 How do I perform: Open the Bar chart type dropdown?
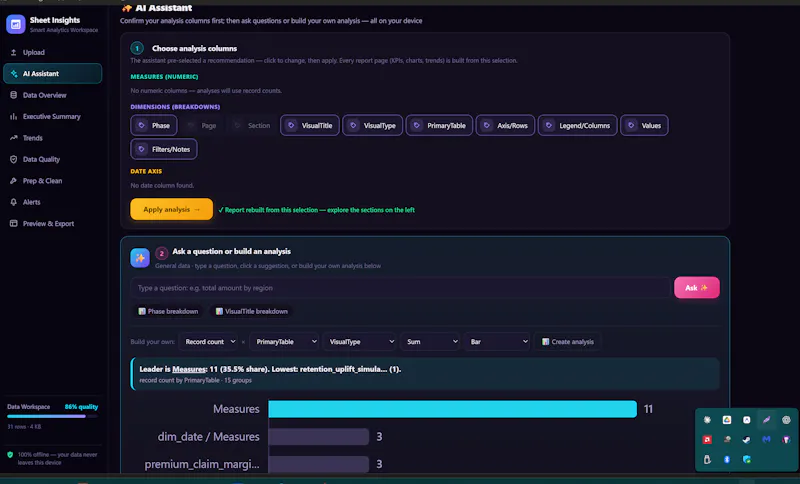498,342
